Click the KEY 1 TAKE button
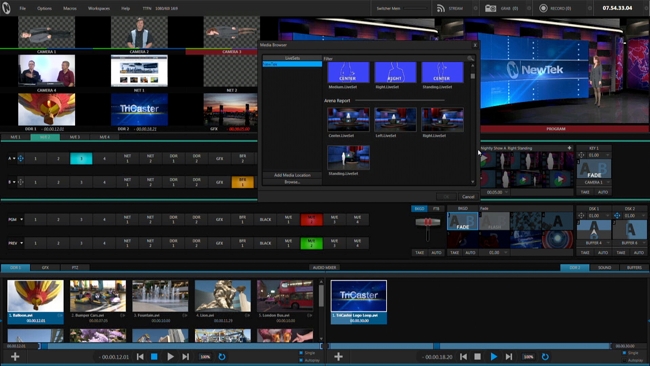This screenshot has width=650, height=366. point(585,192)
